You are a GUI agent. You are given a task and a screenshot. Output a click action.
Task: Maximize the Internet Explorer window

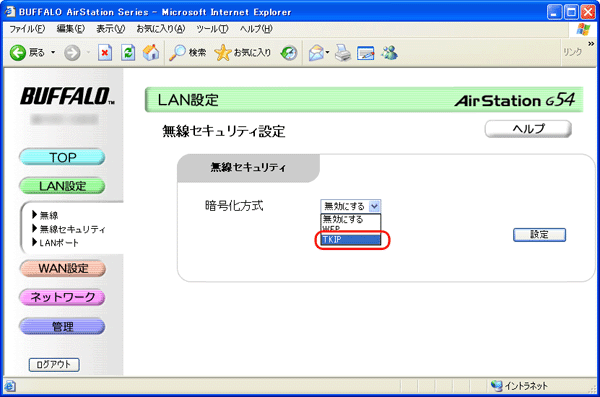[571, 12]
